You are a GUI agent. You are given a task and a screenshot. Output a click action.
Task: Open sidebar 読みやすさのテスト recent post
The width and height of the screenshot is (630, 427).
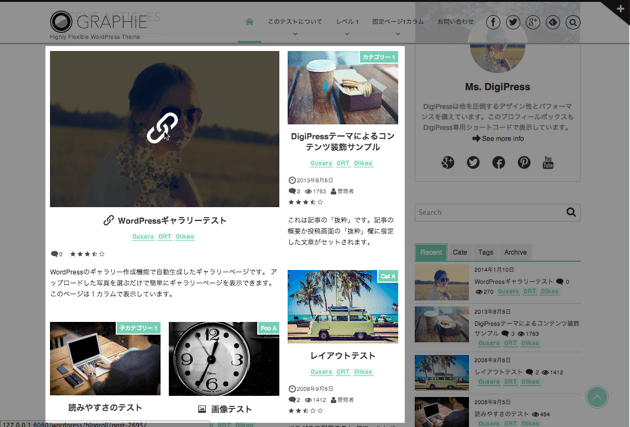point(501,414)
